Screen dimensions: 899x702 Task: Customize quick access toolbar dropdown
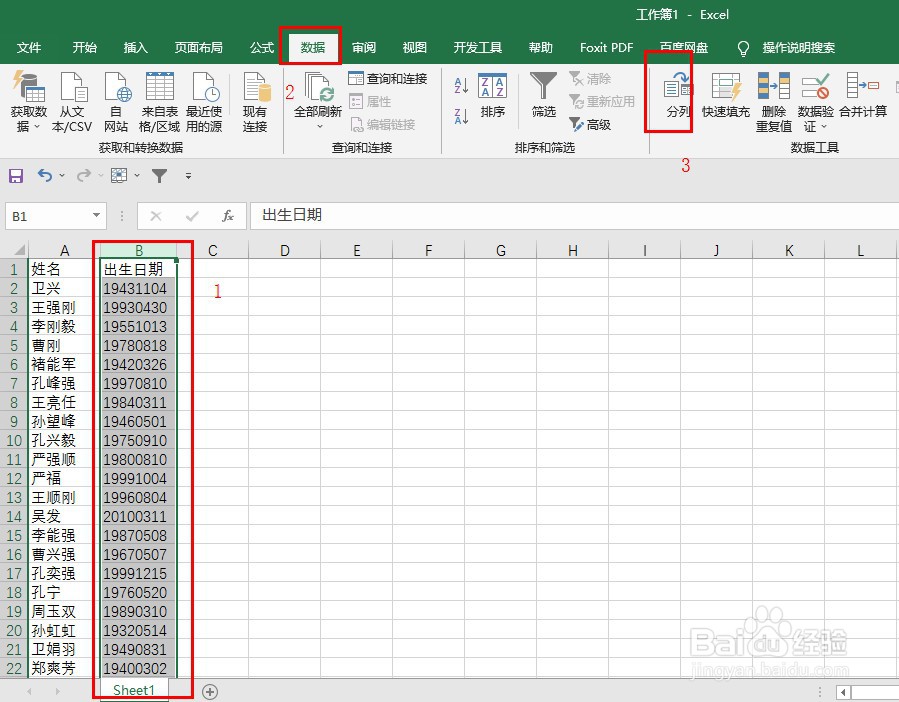(188, 176)
